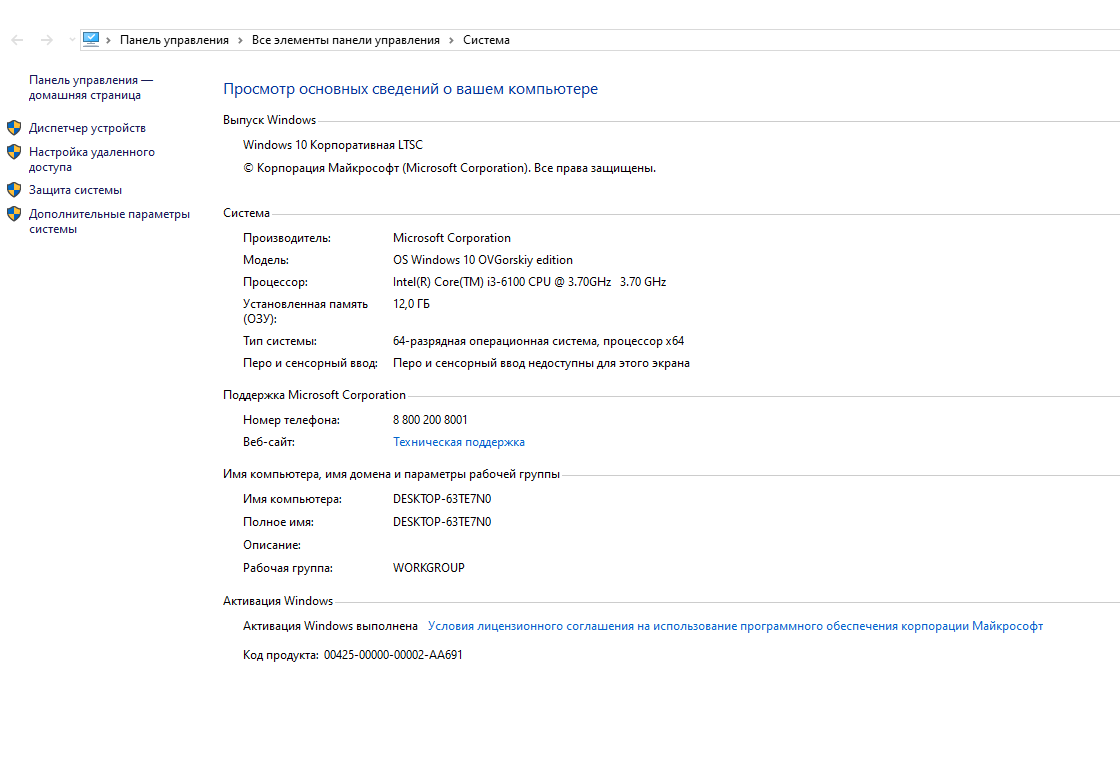Click shield icon beside Диспетчер устройств

click(x=14, y=128)
